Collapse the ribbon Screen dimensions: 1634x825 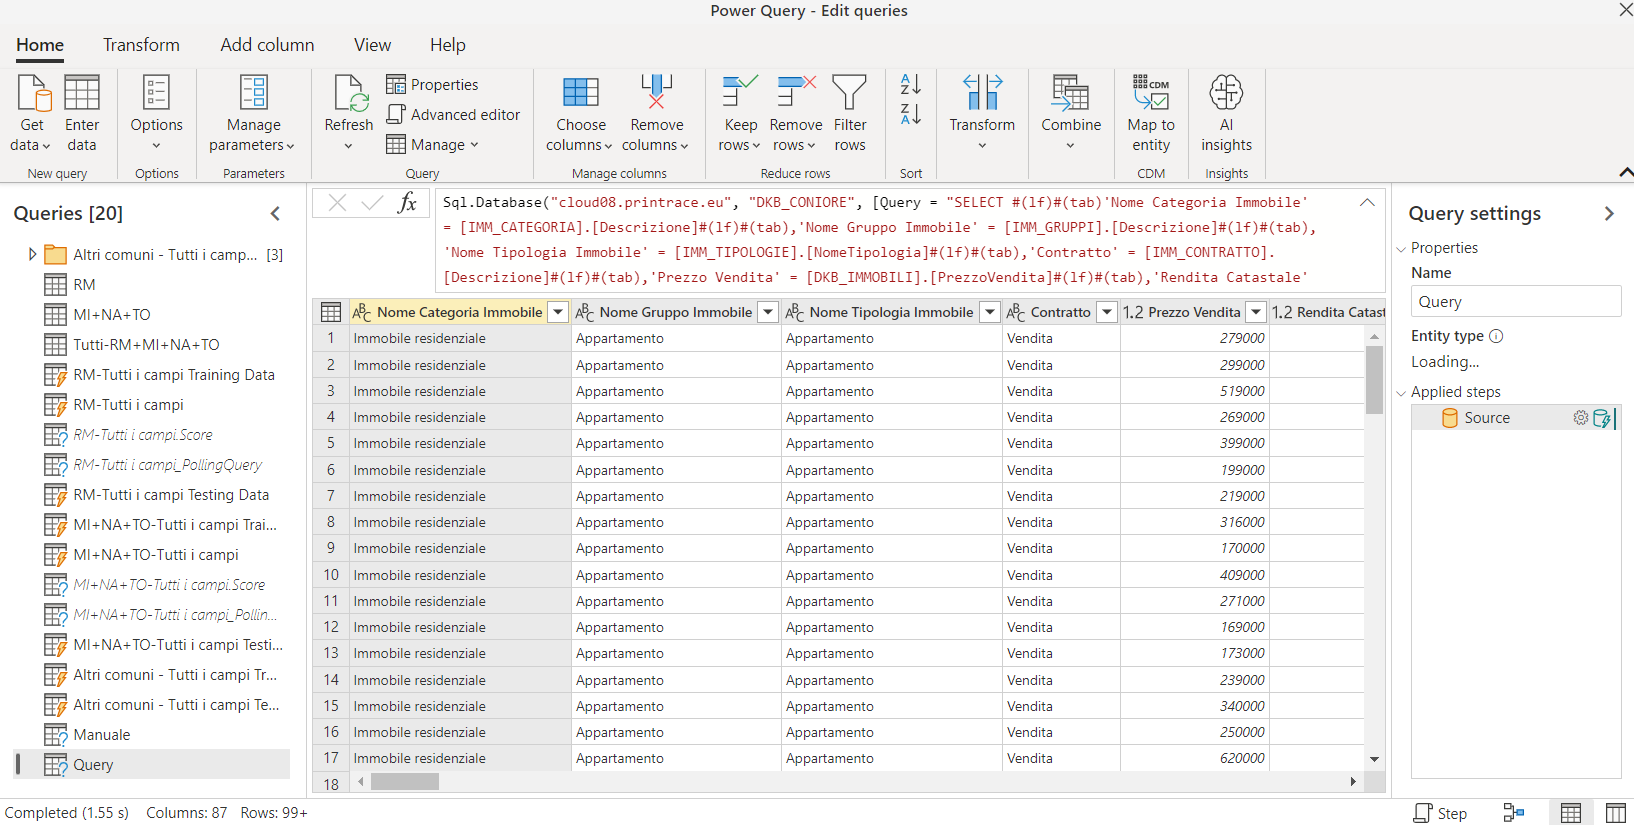point(1625,173)
